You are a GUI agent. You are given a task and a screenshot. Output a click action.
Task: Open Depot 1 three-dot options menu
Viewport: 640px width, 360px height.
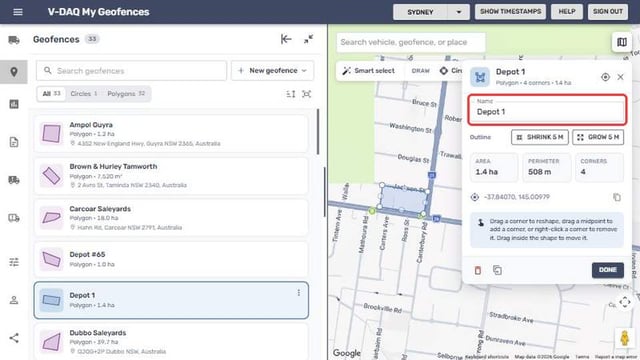[x=299, y=293]
